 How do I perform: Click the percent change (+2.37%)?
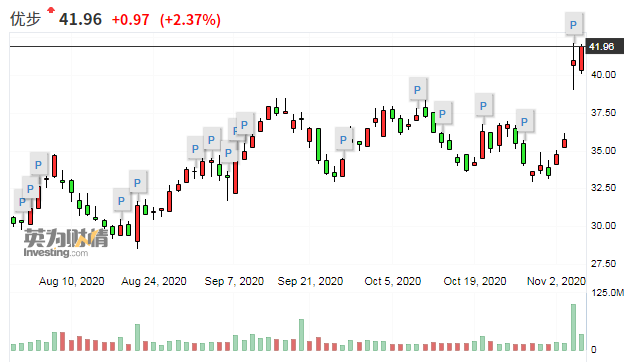(190, 20)
